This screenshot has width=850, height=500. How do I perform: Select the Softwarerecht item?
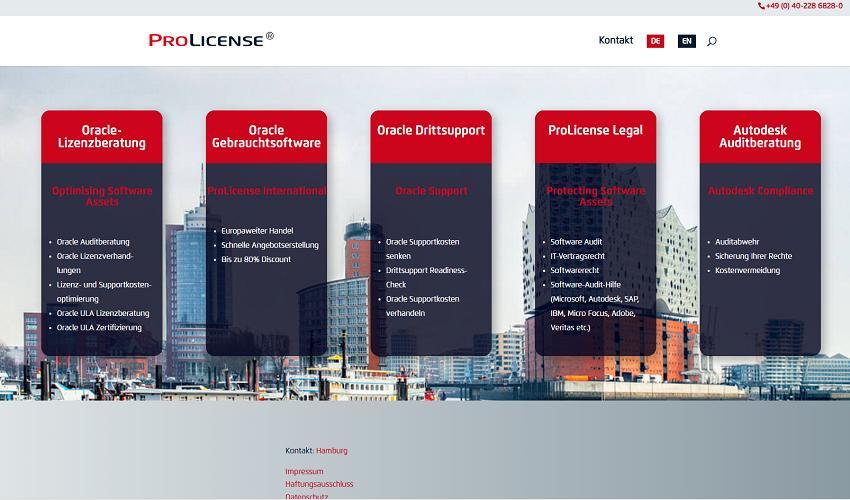[x=575, y=270]
